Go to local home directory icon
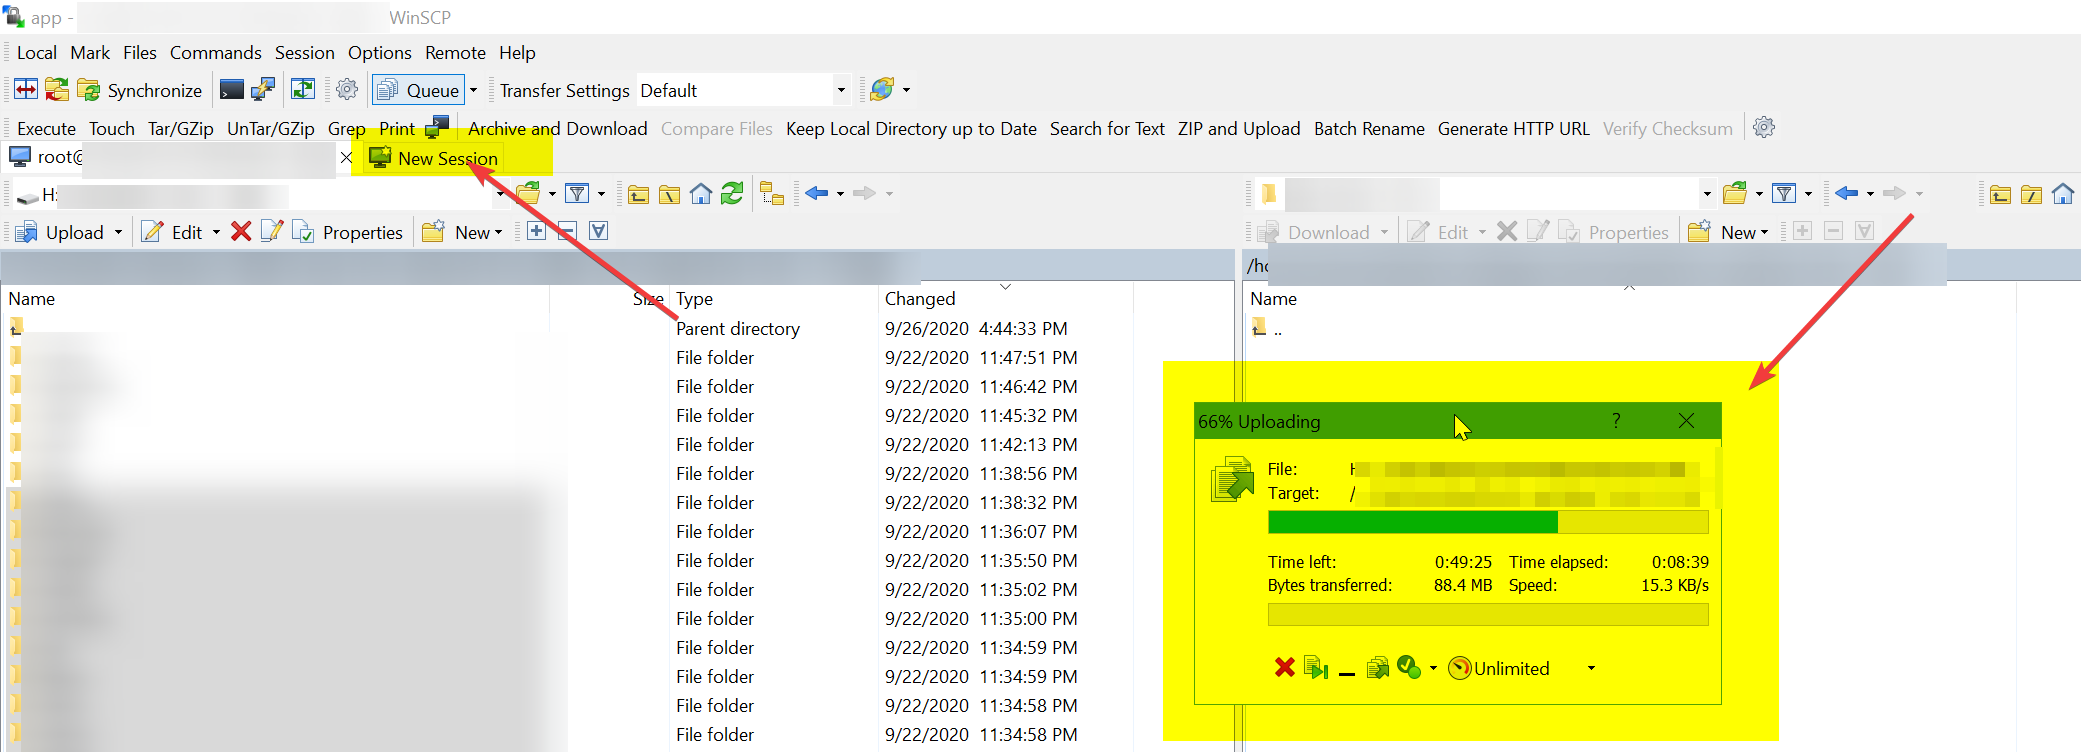The height and width of the screenshot is (752, 2081). [x=701, y=194]
